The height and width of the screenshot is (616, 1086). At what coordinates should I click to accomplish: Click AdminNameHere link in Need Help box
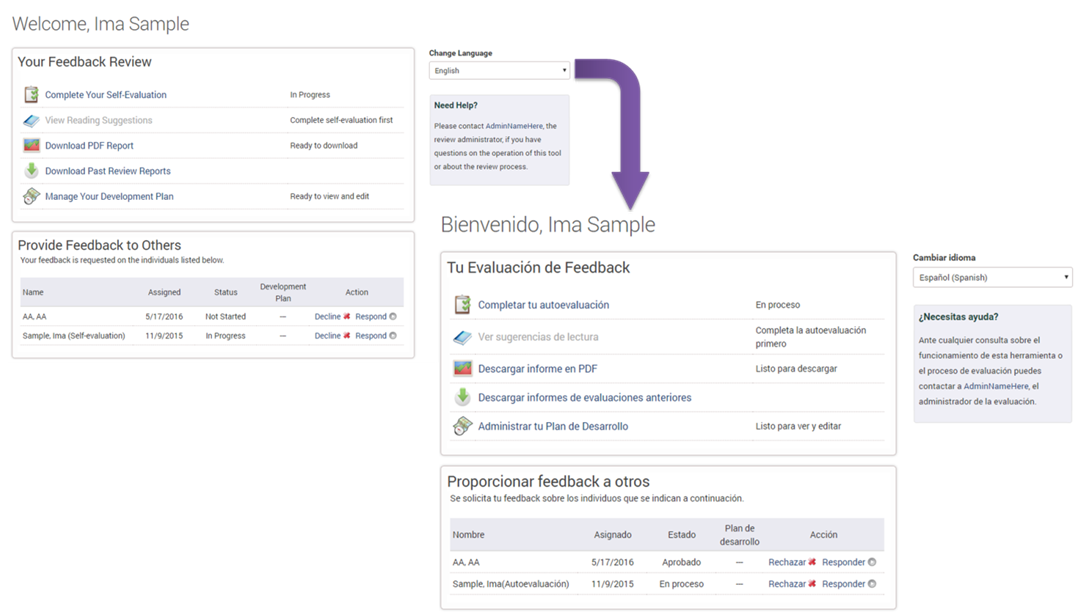pos(514,126)
